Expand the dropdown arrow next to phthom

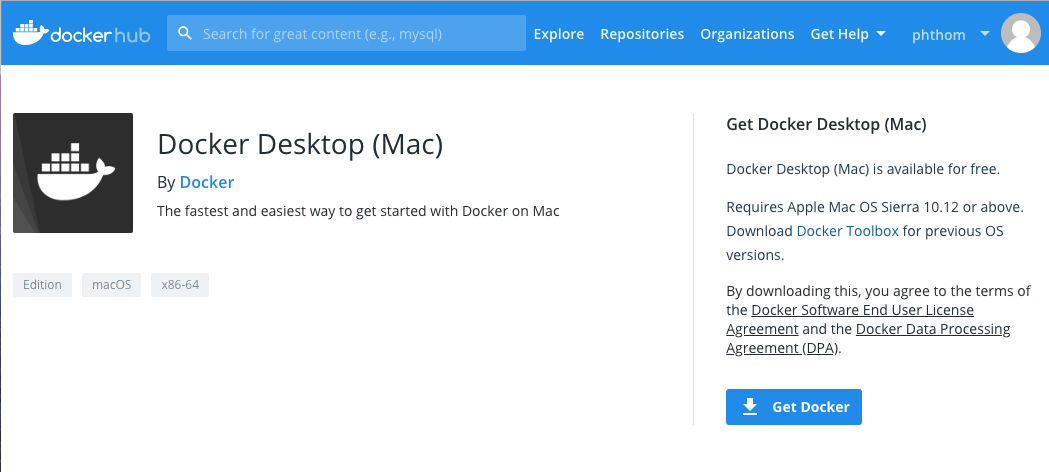tap(985, 34)
